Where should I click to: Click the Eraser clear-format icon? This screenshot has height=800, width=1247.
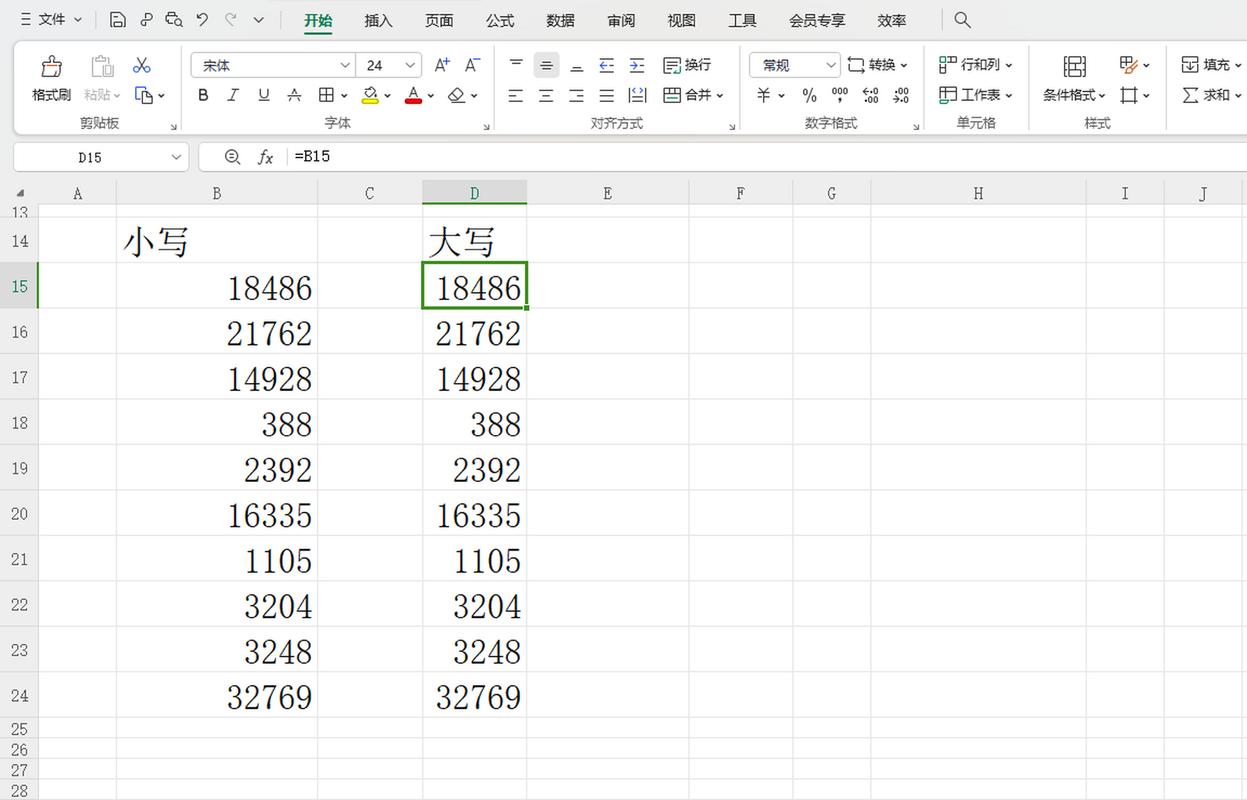pyautogui.click(x=456, y=95)
